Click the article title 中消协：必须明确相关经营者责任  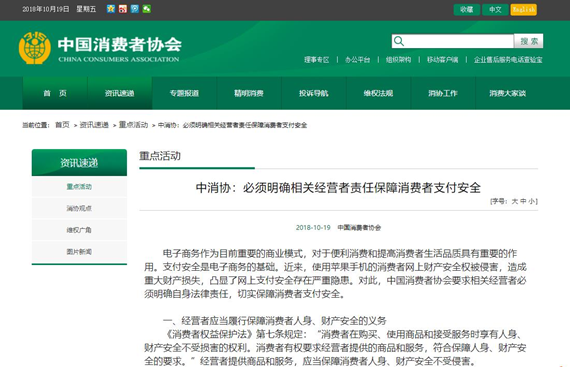point(338,188)
